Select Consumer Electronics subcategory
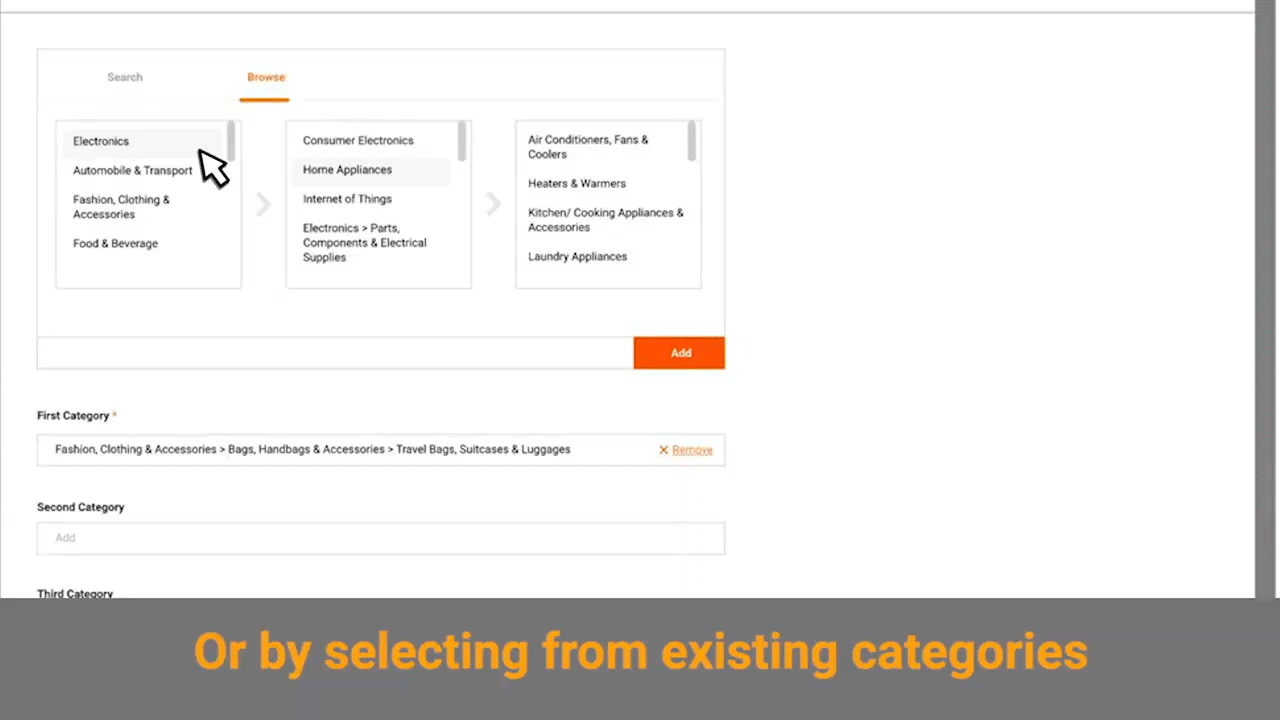This screenshot has height=720, width=1280. (x=358, y=140)
